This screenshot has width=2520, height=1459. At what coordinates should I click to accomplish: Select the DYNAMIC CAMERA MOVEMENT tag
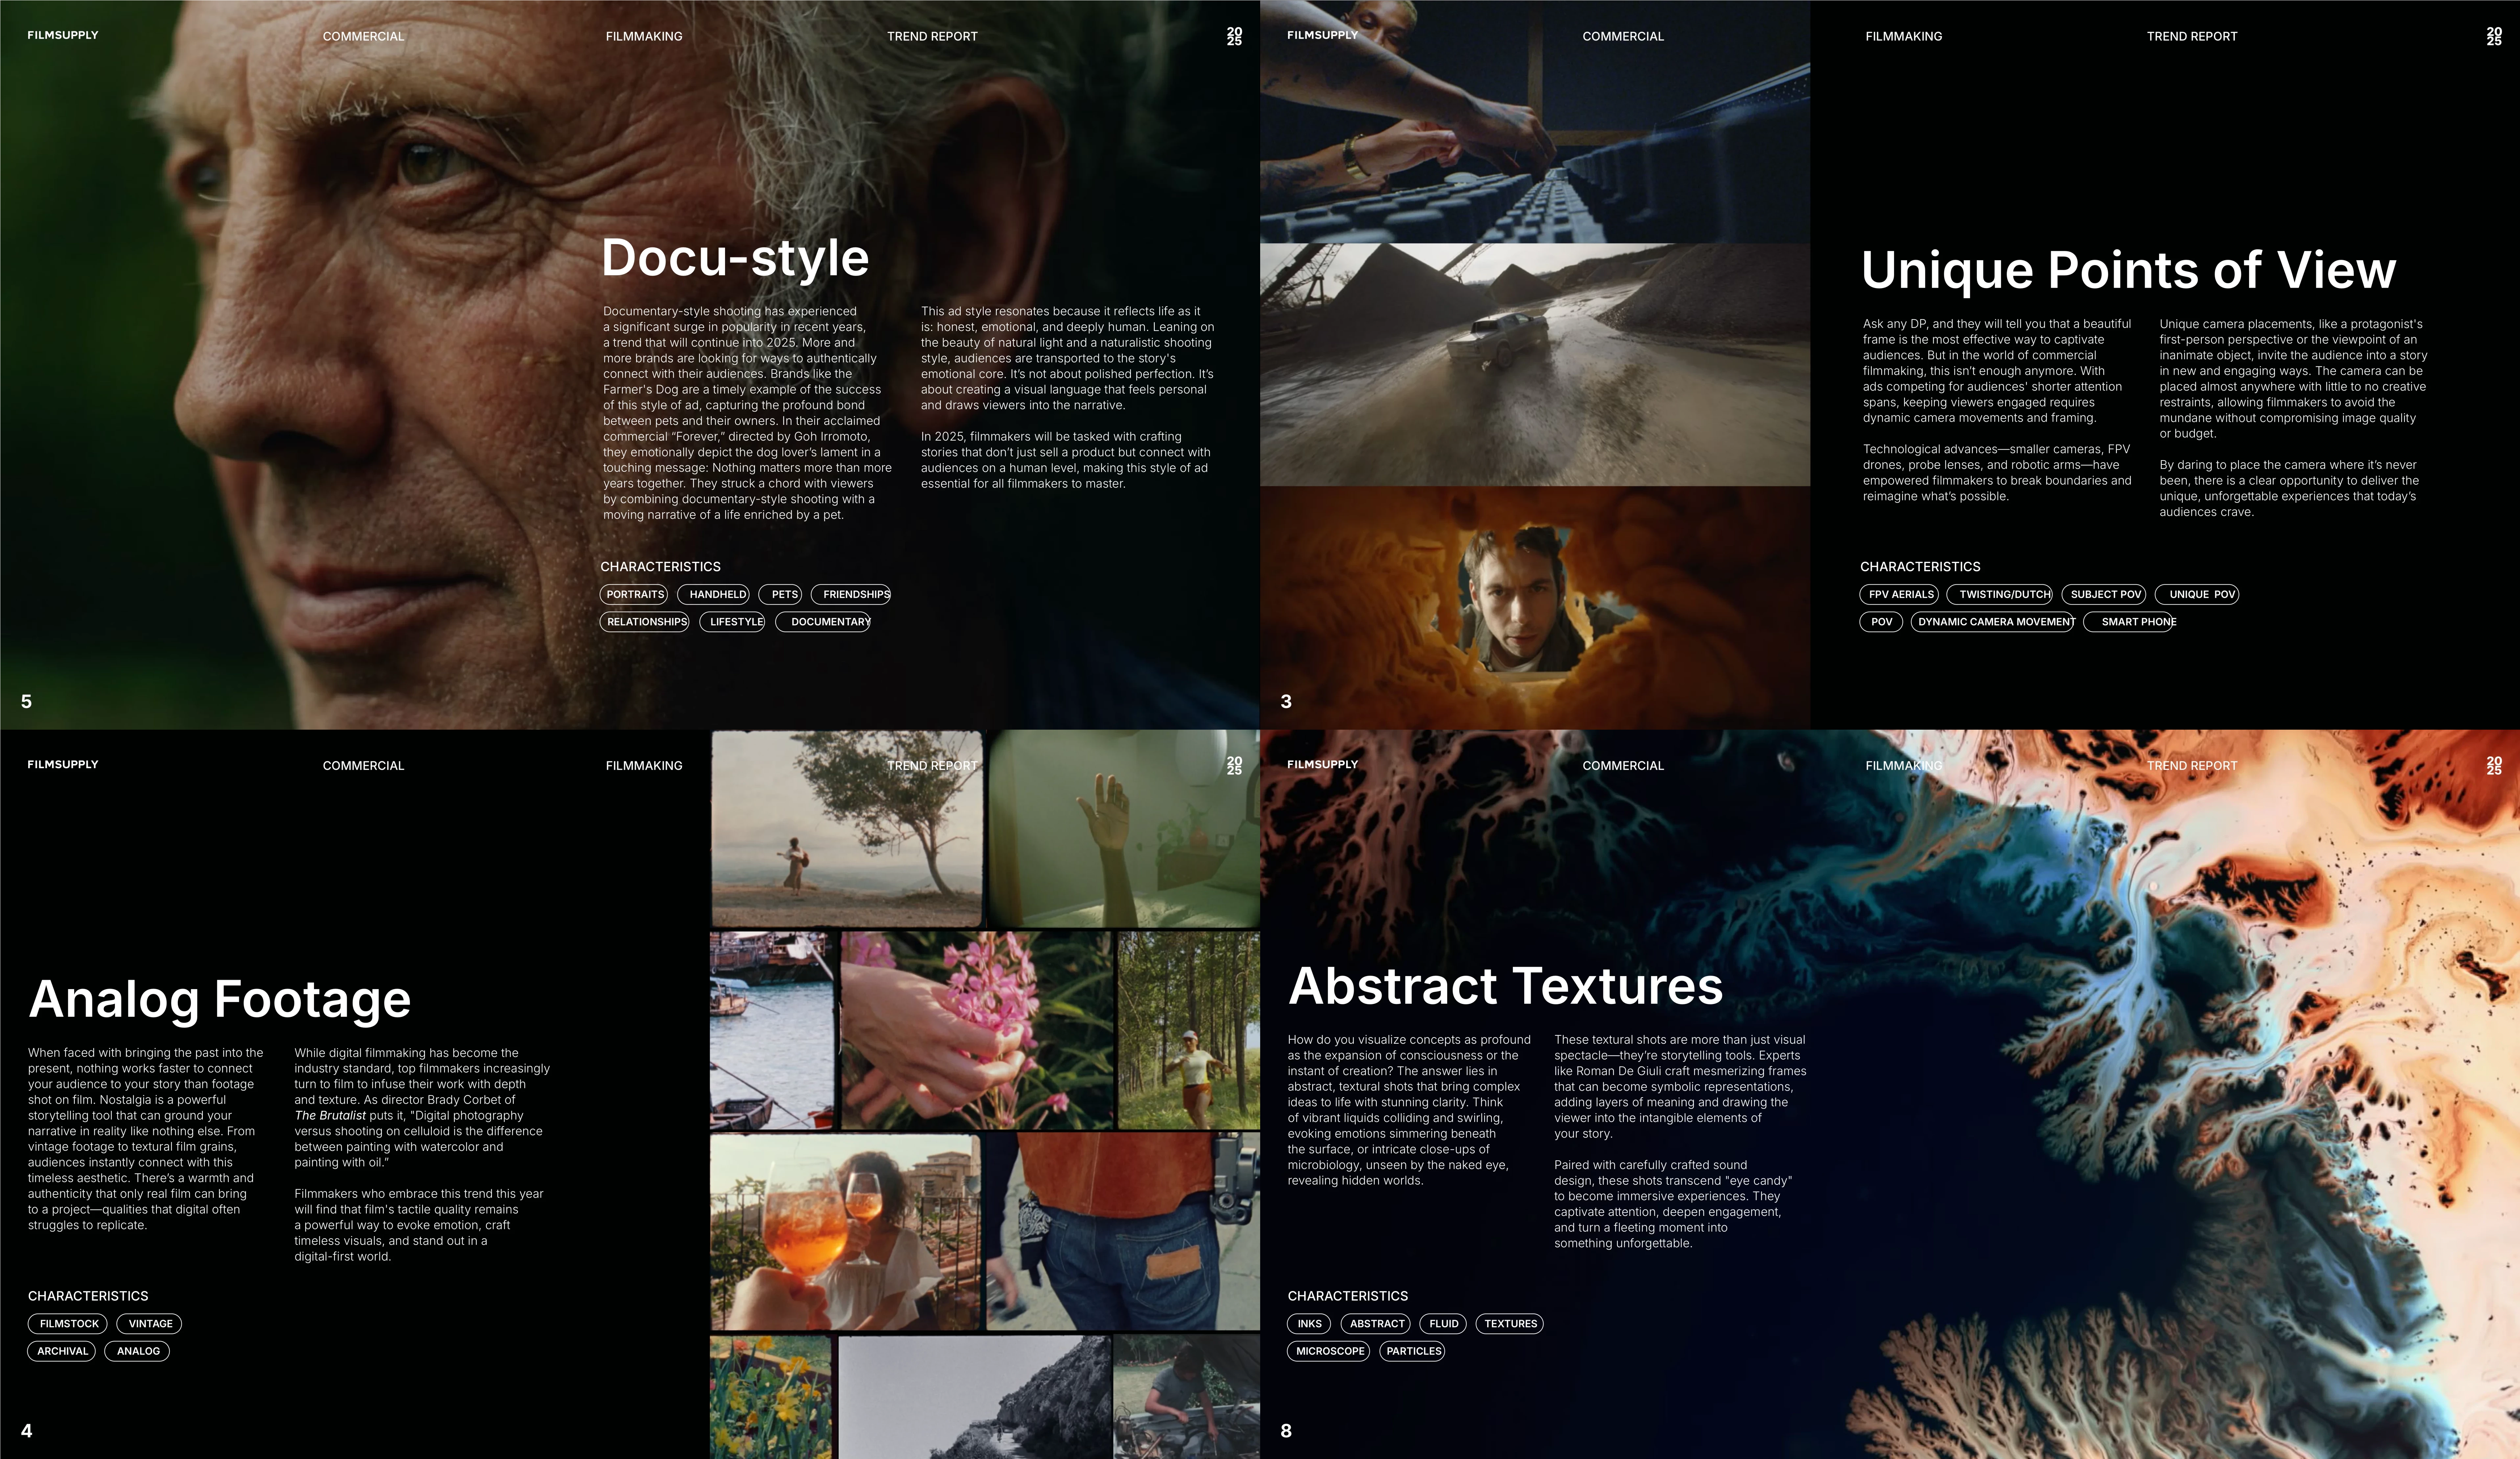point(1993,622)
